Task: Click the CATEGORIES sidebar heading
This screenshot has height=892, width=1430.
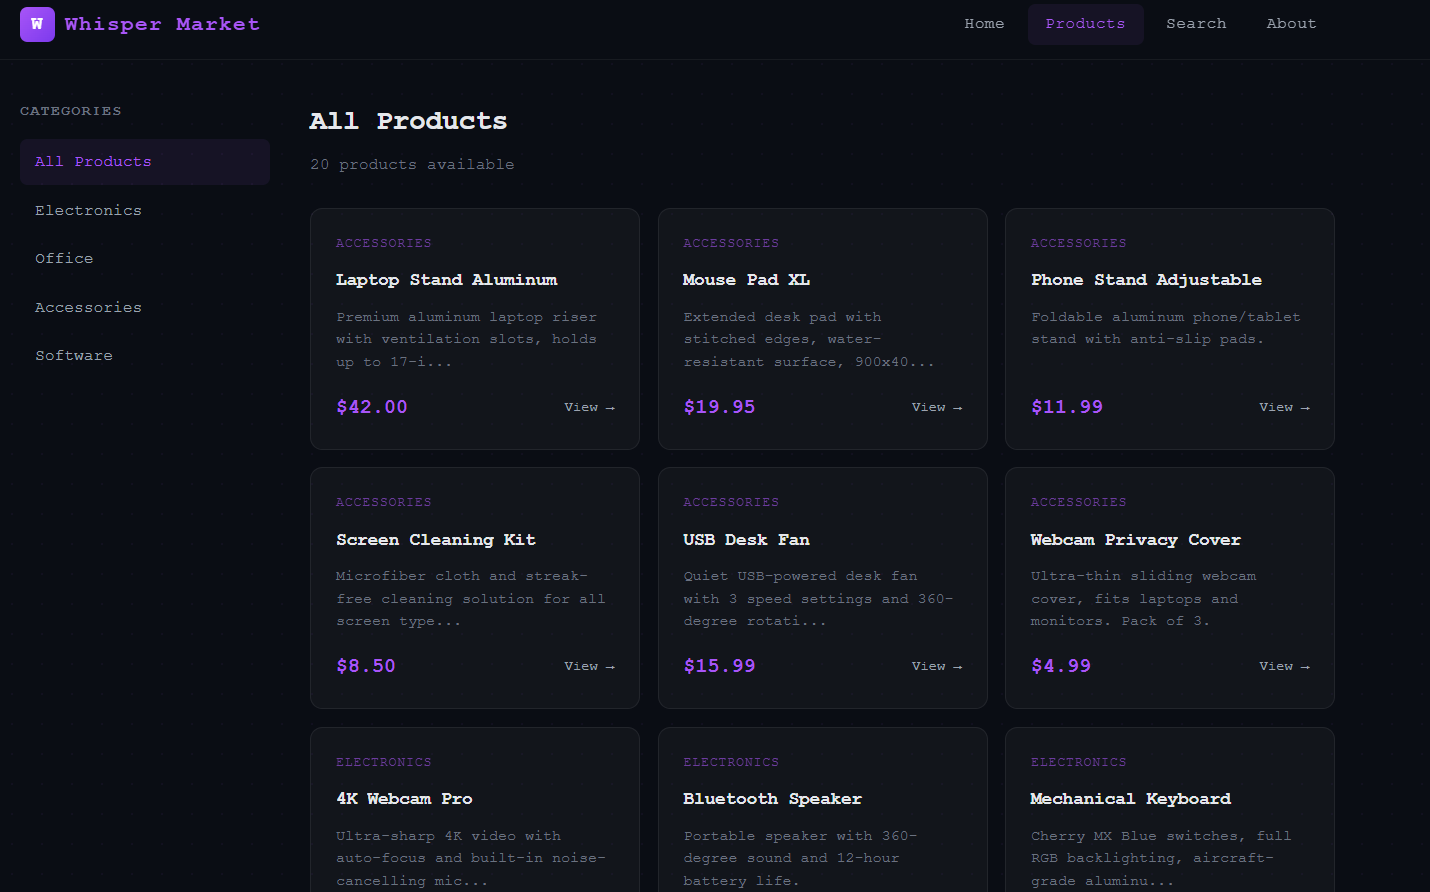Action: click(71, 111)
